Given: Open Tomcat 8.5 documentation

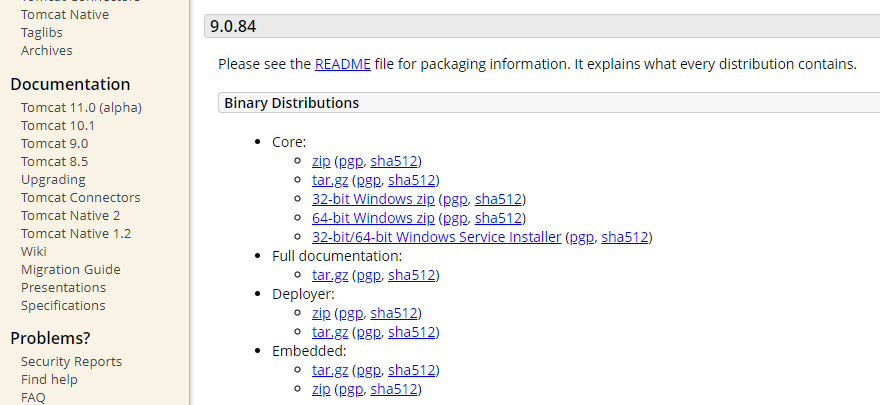Looking at the screenshot, I should pyautogui.click(x=54, y=162).
